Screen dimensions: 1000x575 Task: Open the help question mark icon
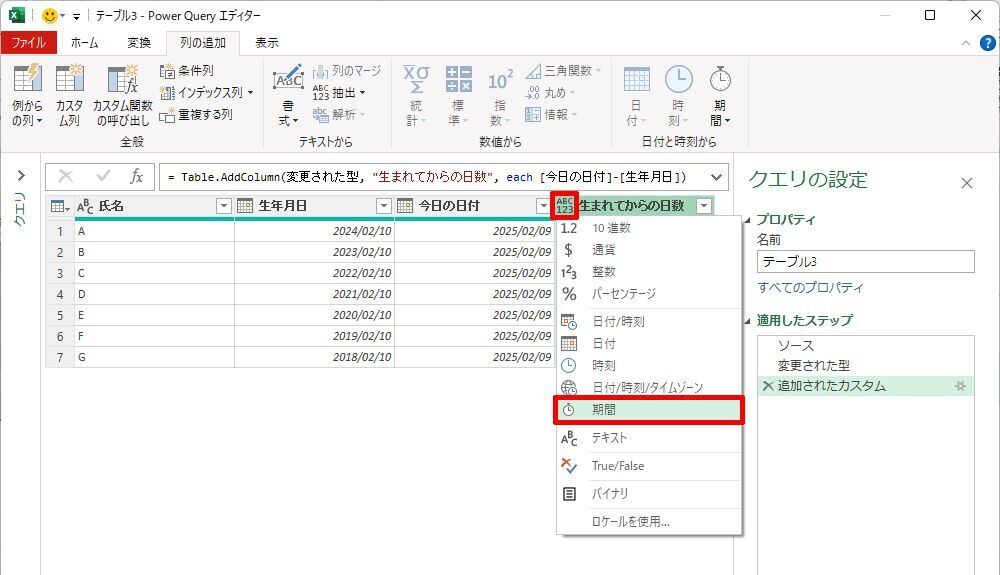click(987, 43)
